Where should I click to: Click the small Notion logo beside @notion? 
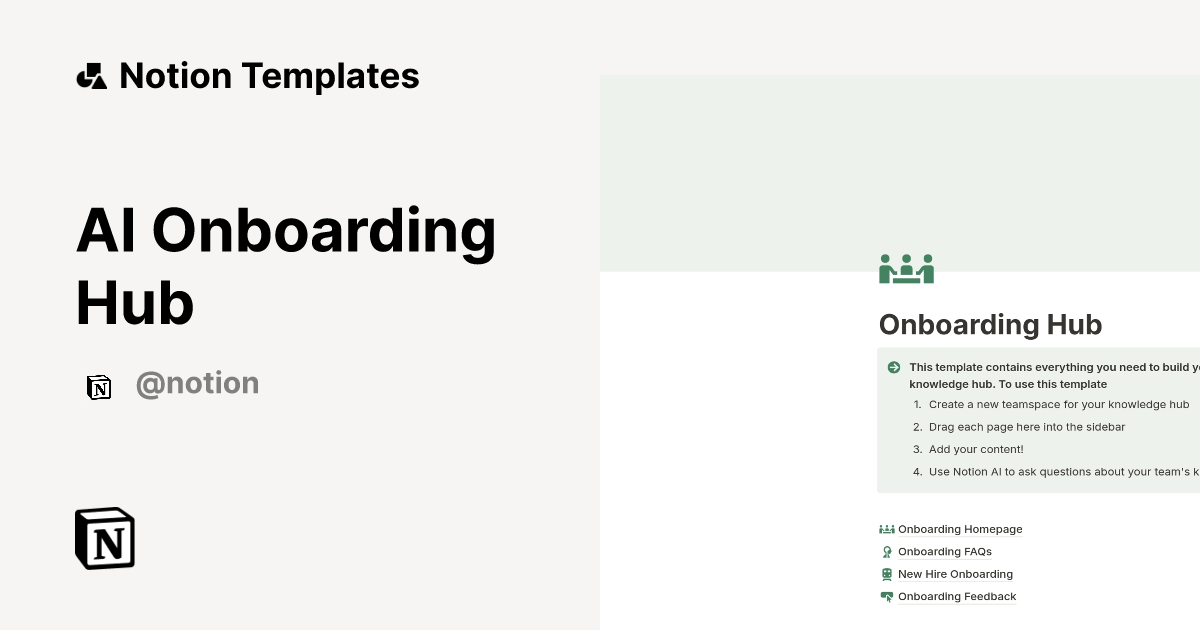[99, 386]
